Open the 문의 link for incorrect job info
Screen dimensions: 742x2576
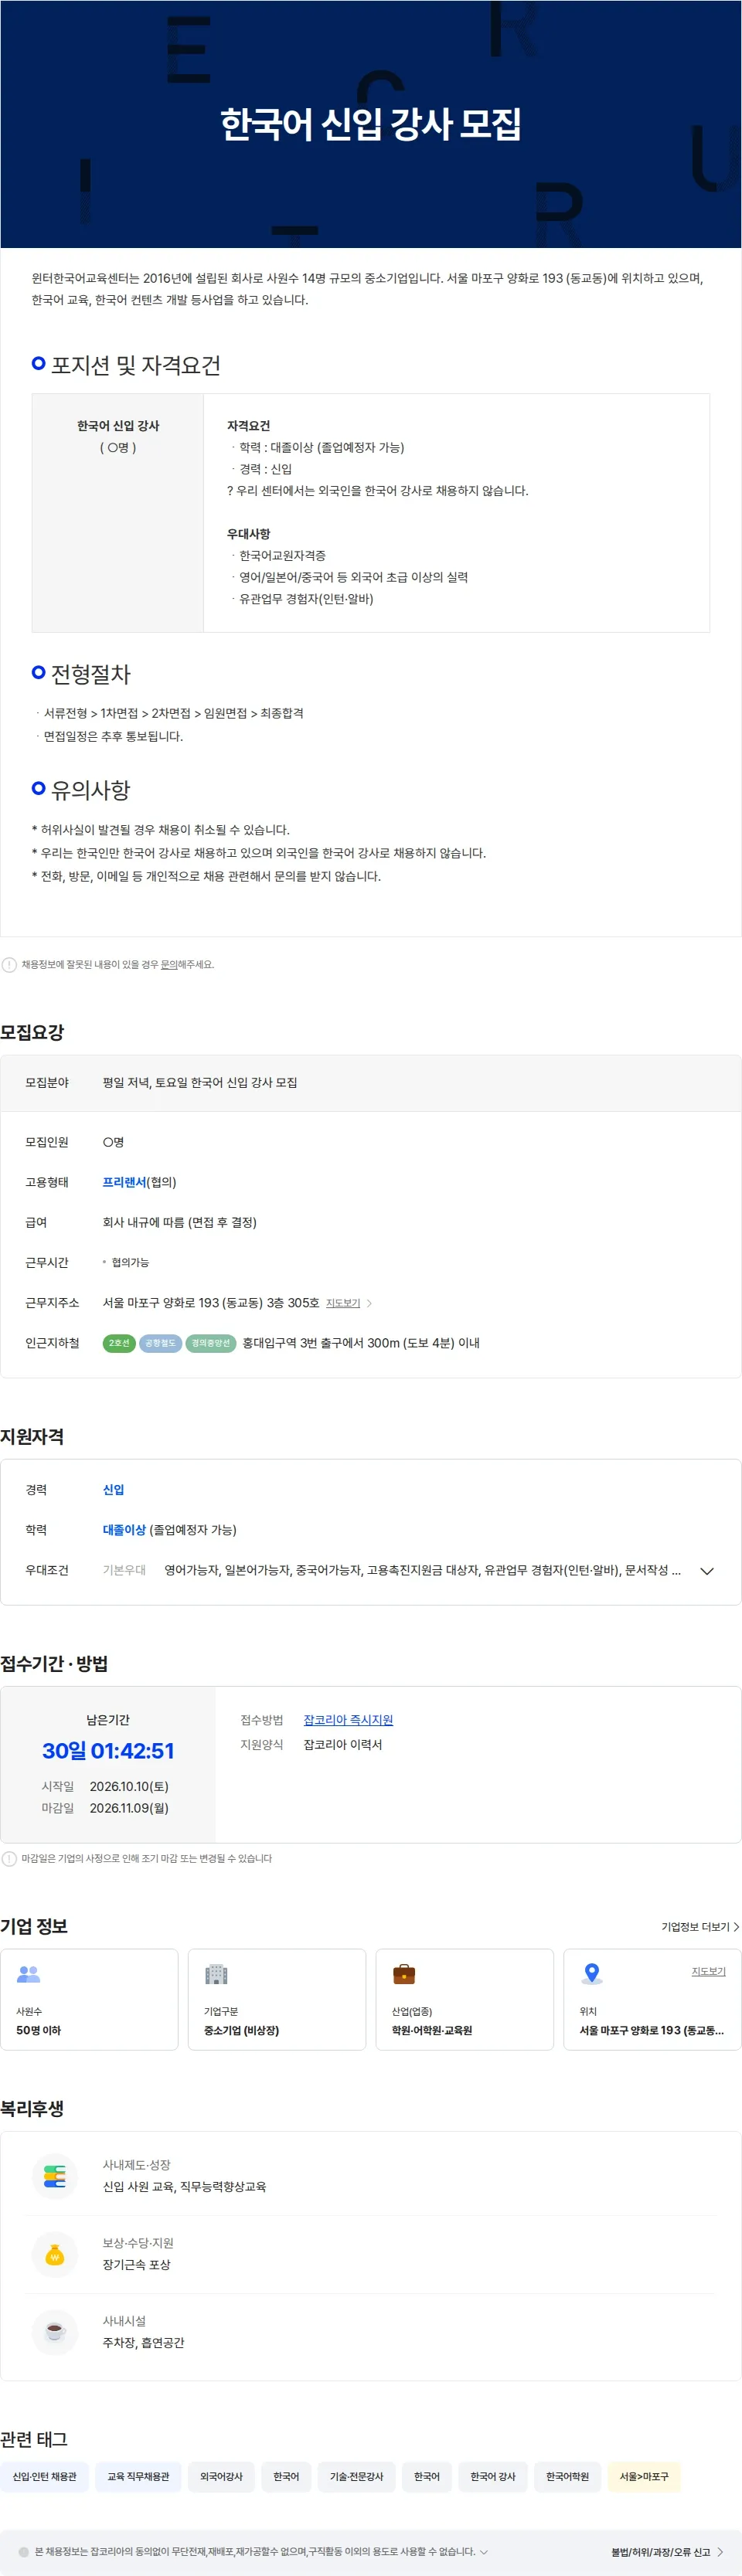[x=169, y=965]
